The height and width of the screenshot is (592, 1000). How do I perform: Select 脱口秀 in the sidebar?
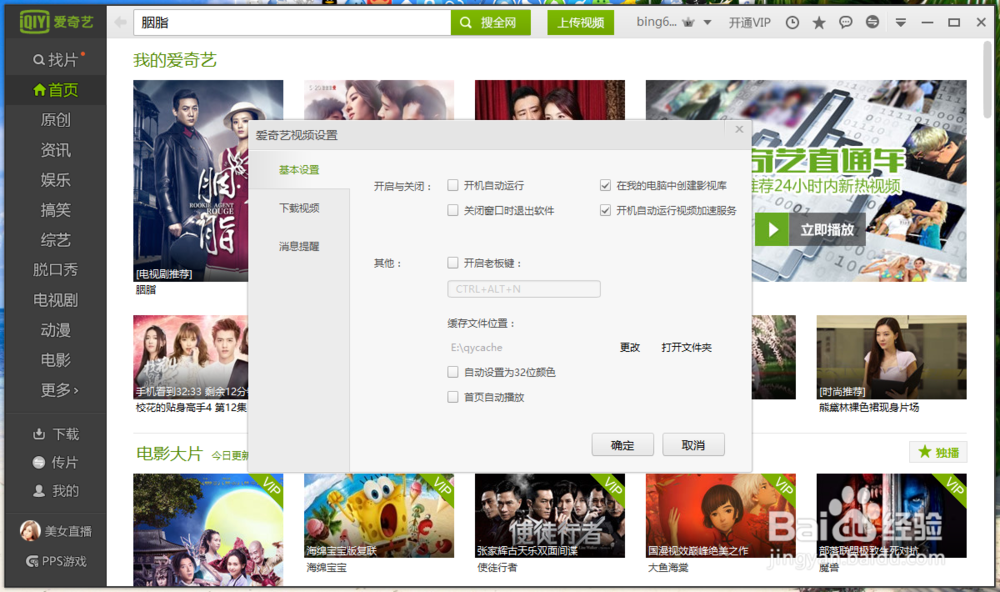coord(55,270)
